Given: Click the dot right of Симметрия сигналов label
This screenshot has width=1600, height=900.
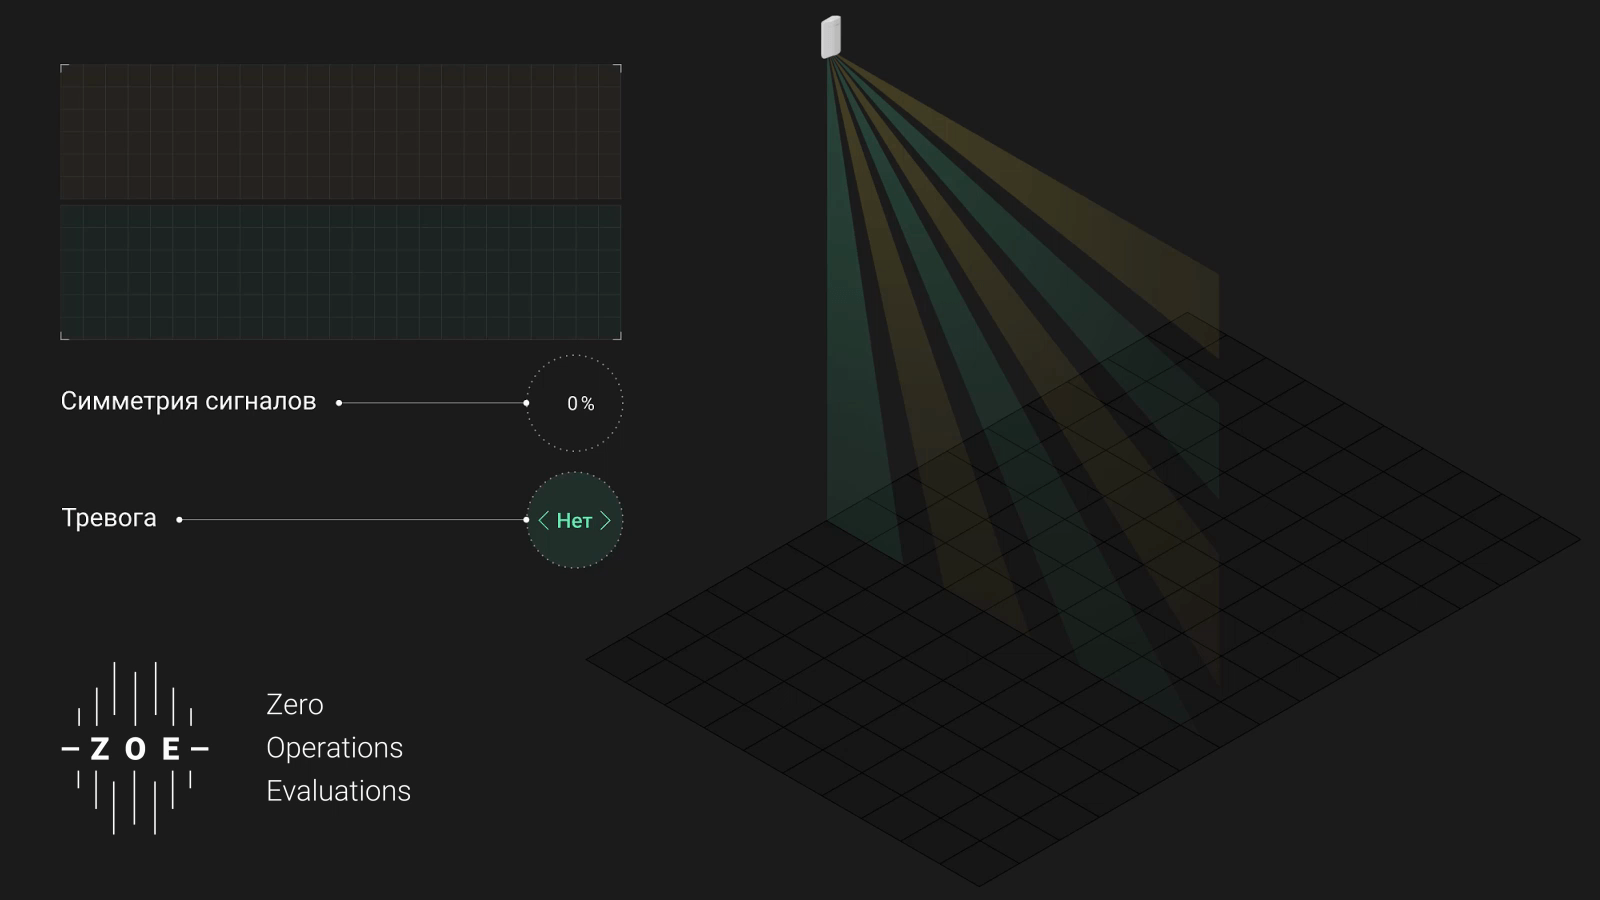Looking at the screenshot, I should [x=339, y=403].
